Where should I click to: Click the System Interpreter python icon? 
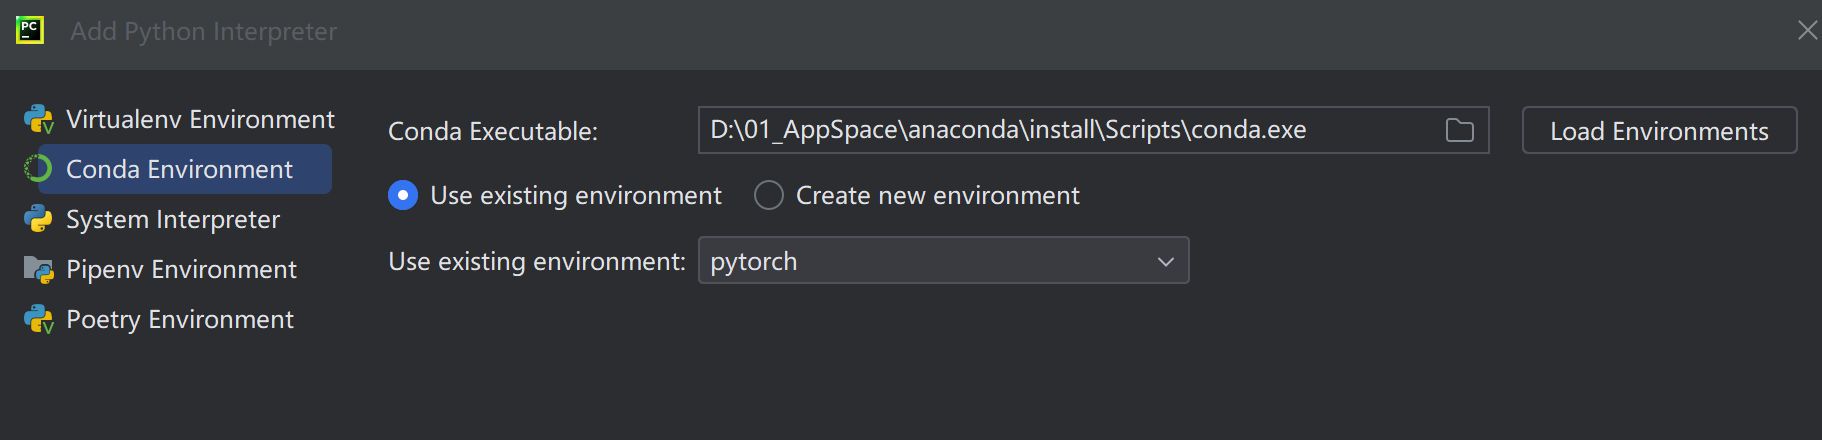coord(38,219)
